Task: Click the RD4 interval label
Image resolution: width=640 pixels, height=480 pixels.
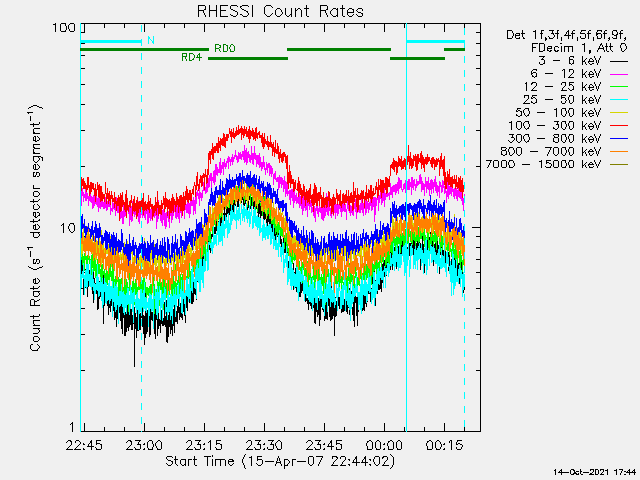Action: 191,58
